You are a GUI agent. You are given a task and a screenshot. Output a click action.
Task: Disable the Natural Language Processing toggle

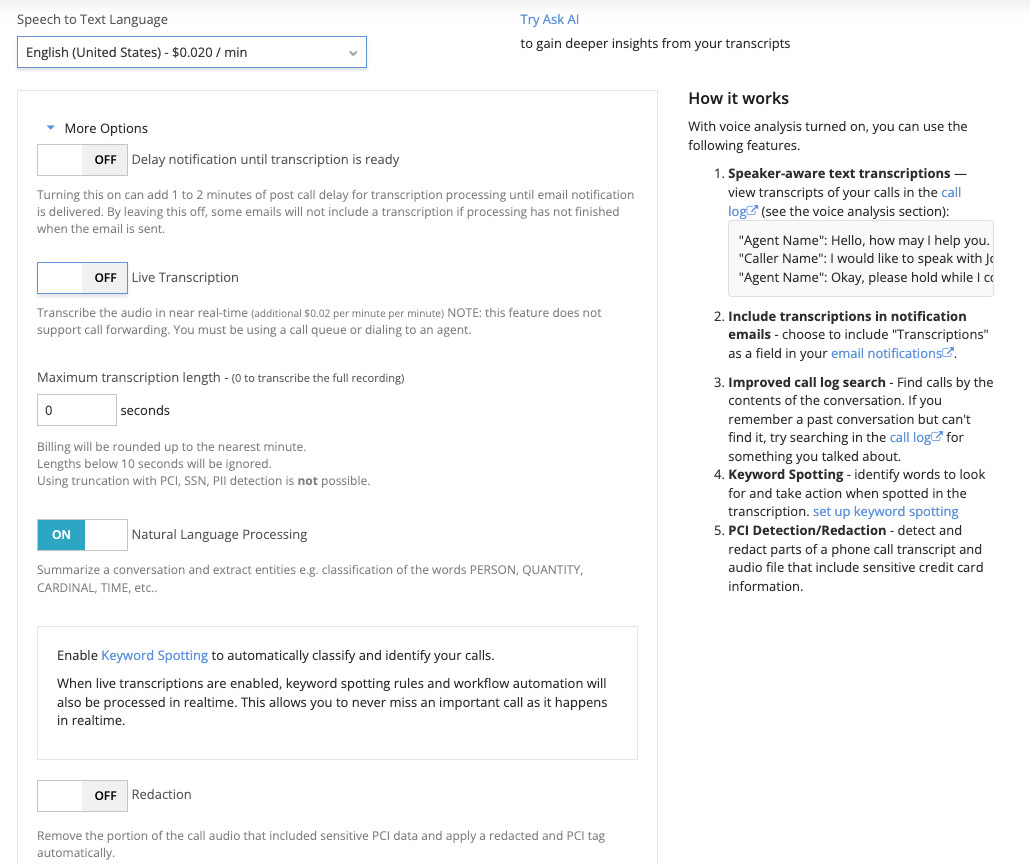82,535
